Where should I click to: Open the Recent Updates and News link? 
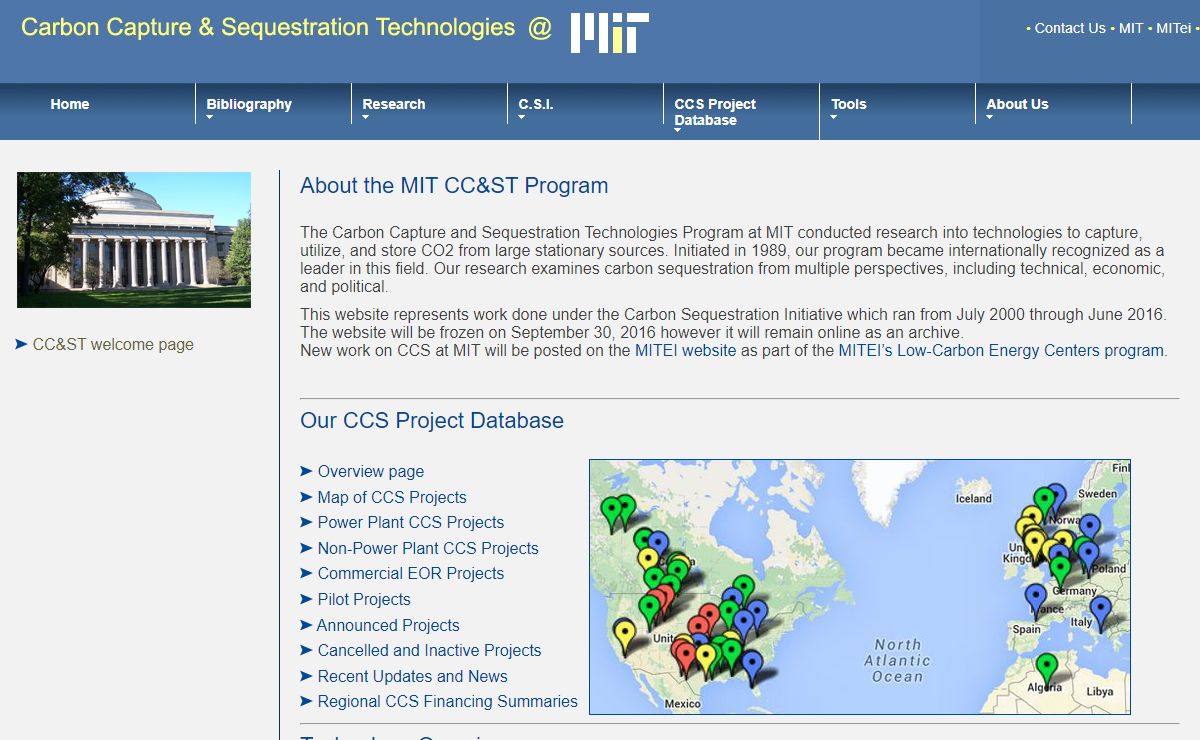pos(413,676)
